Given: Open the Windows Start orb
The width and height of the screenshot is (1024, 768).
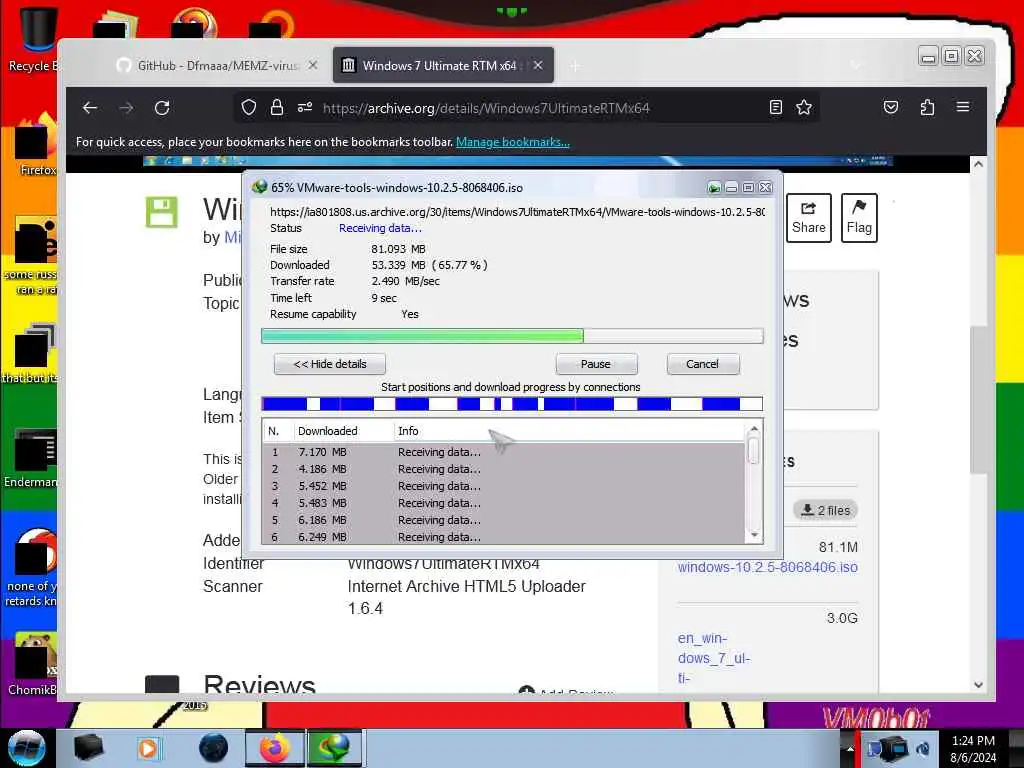Looking at the screenshot, I should [27, 748].
